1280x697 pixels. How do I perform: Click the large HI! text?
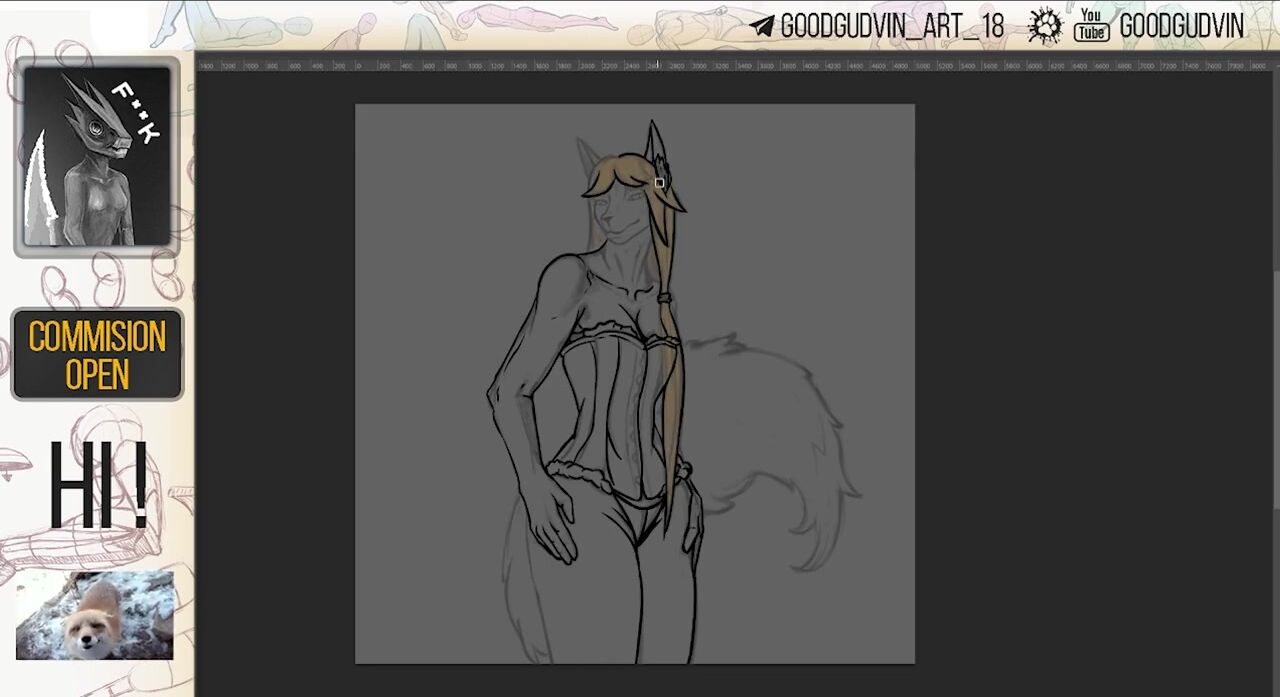[98, 487]
